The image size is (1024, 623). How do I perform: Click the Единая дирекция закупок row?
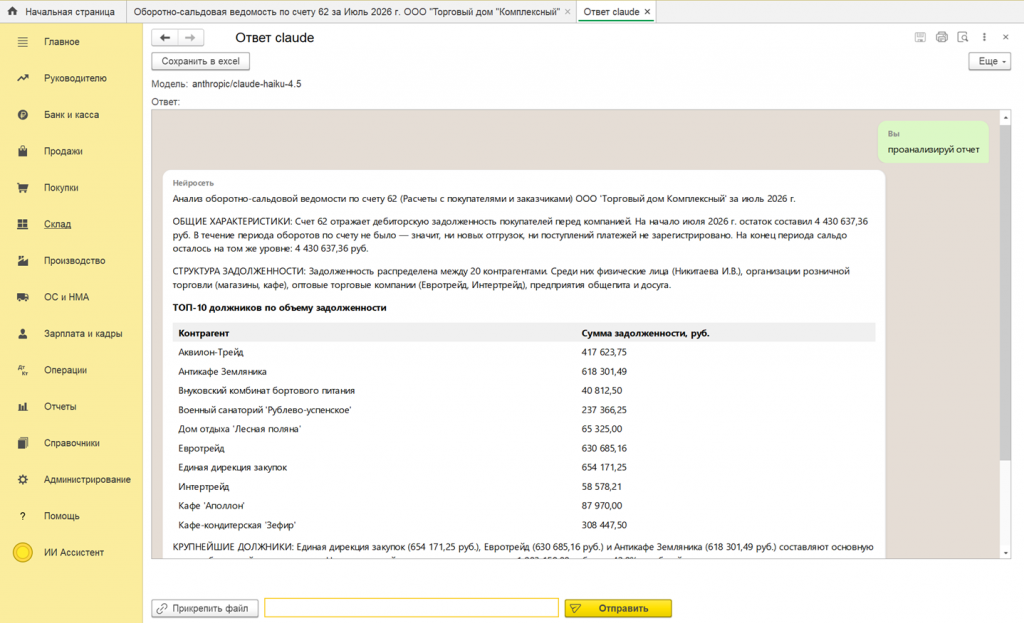coord(524,467)
